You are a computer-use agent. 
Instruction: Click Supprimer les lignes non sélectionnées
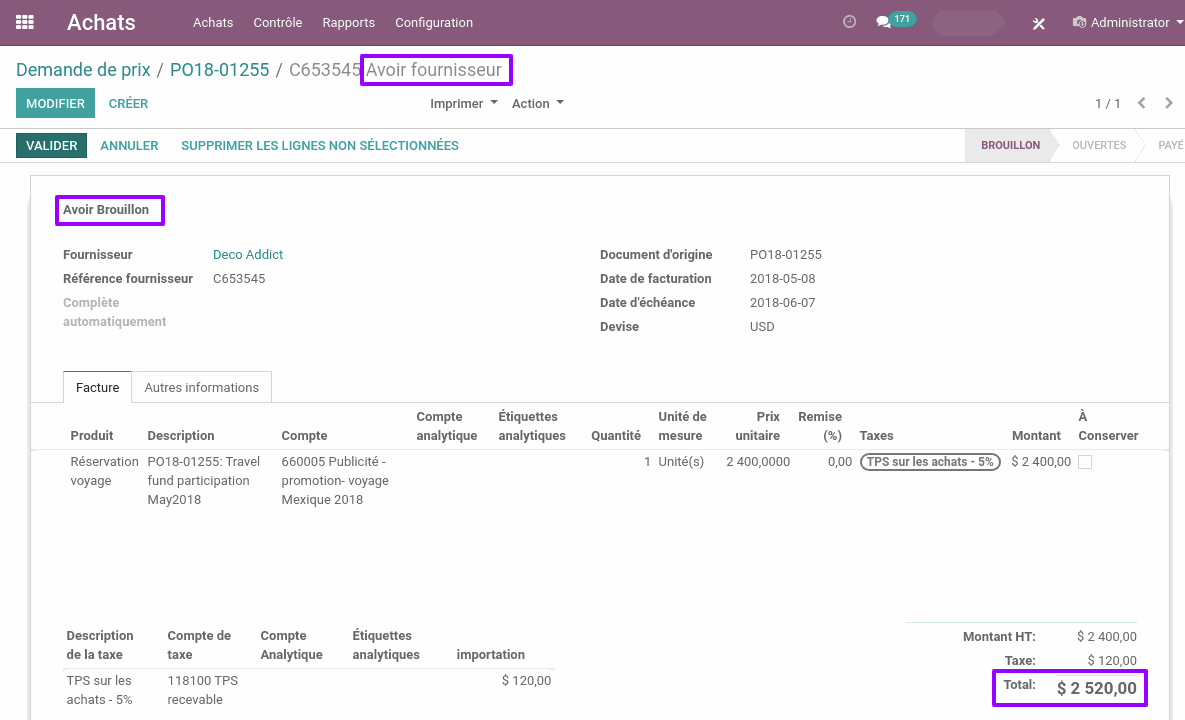tap(319, 146)
